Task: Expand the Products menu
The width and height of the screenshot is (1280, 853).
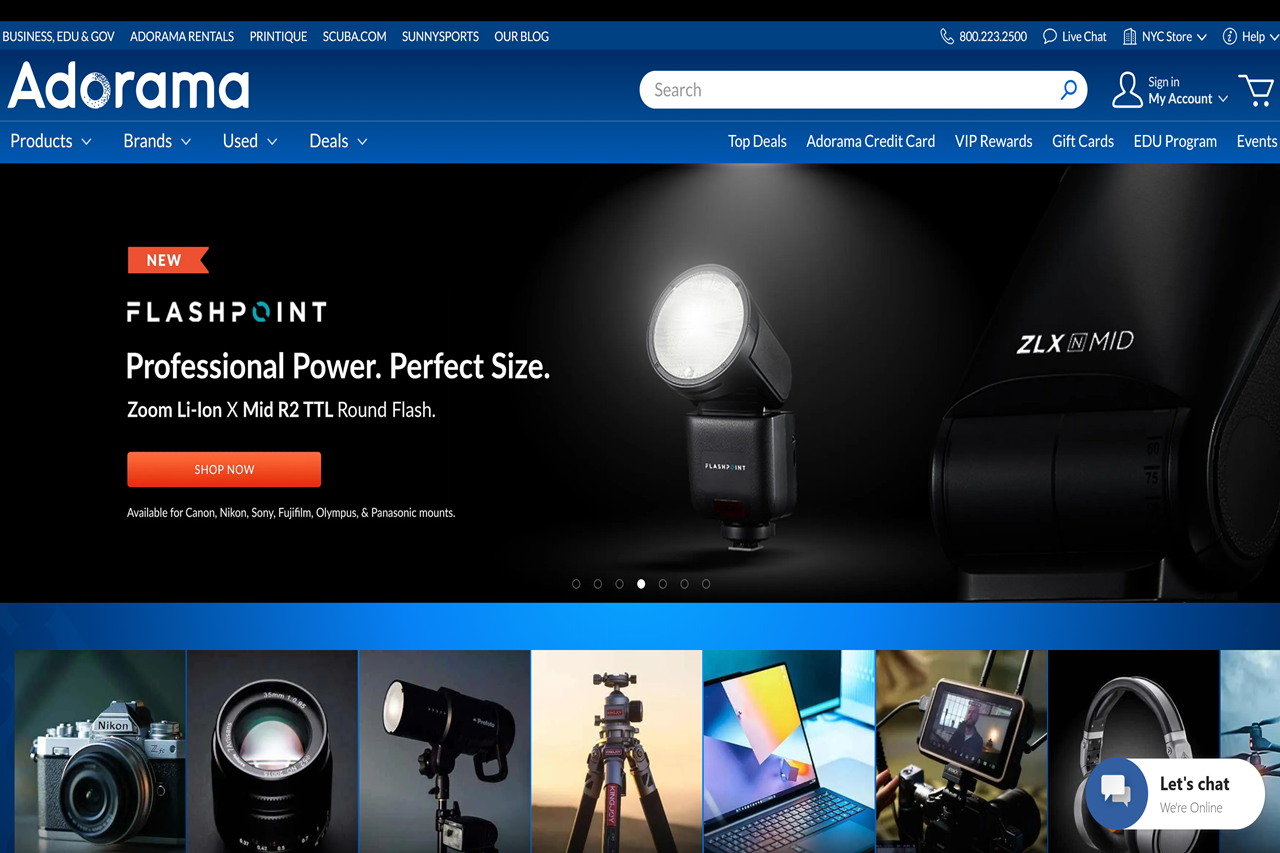Action: point(50,141)
